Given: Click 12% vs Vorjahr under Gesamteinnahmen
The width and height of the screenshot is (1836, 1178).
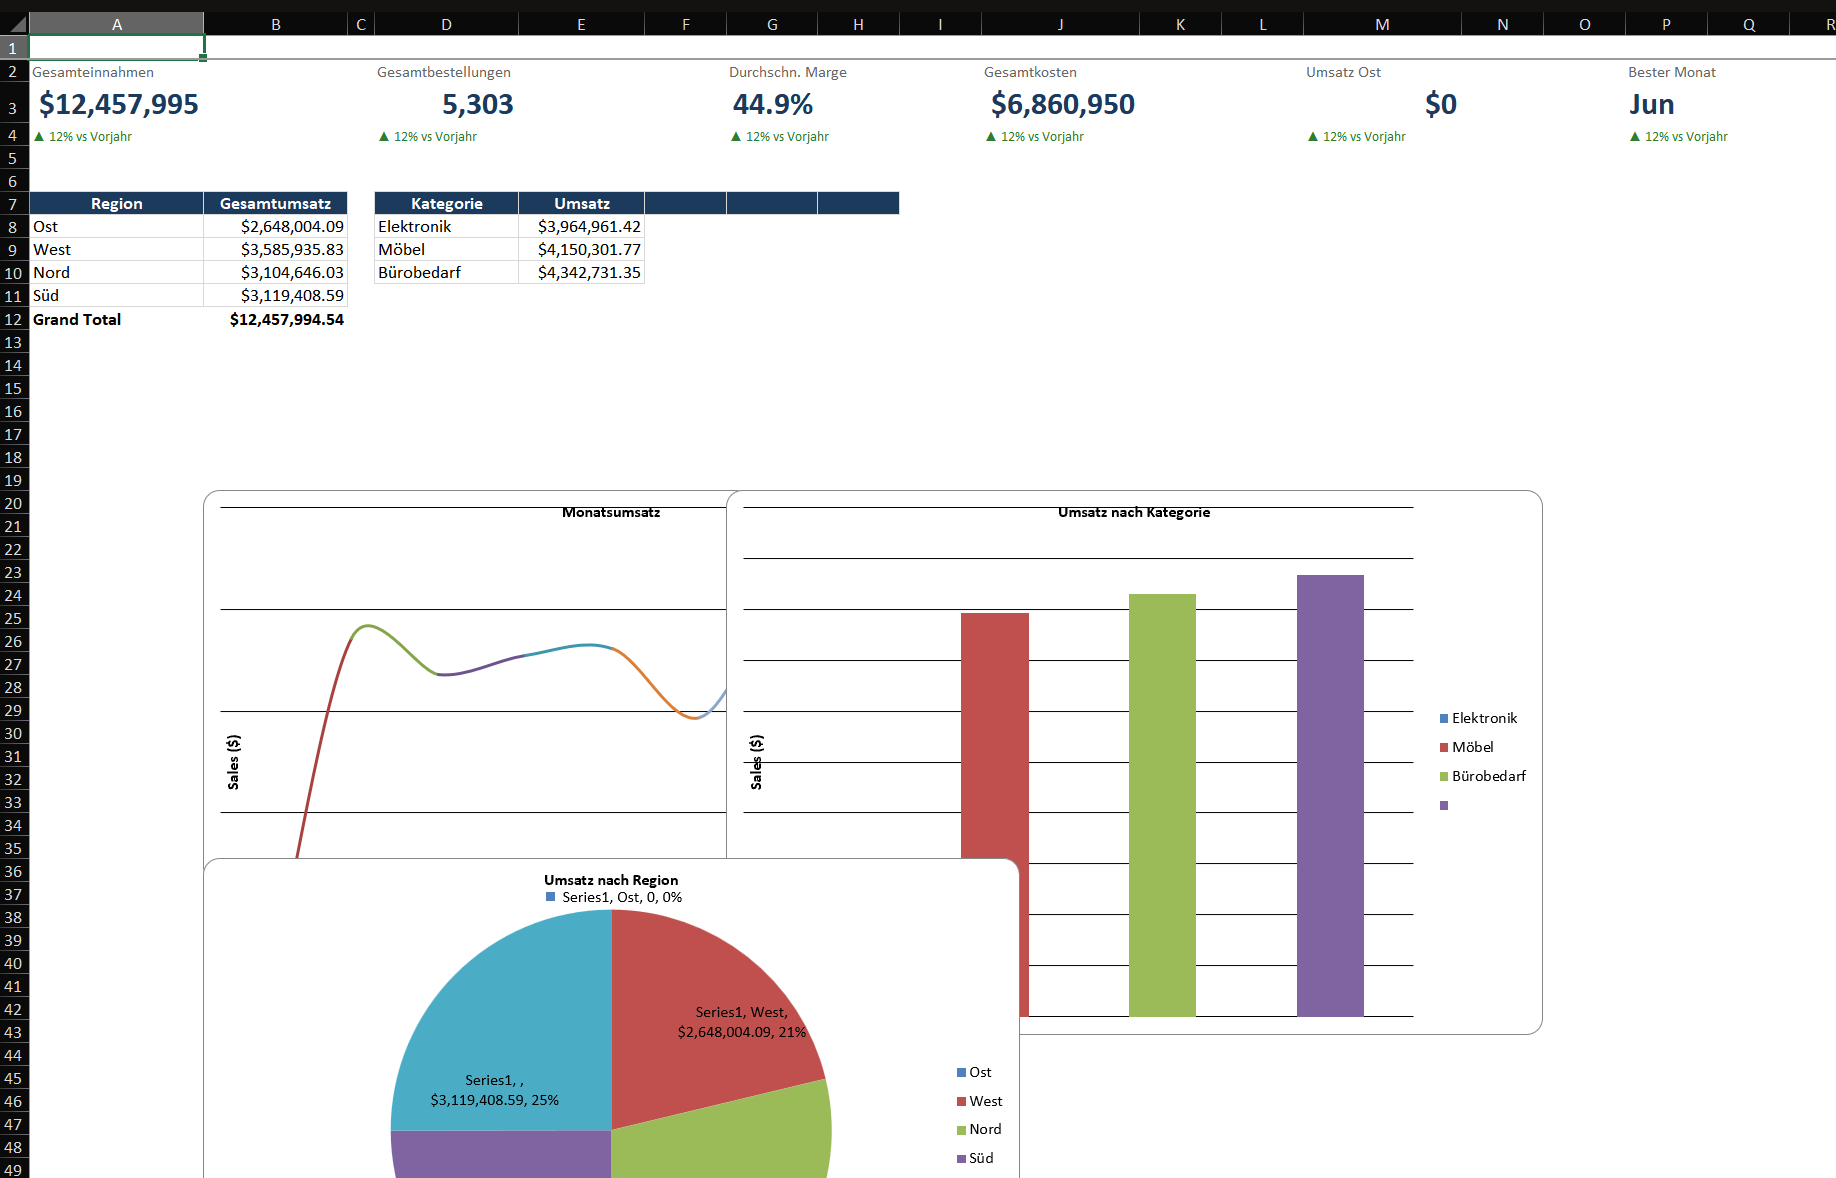Looking at the screenshot, I should click(83, 136).
